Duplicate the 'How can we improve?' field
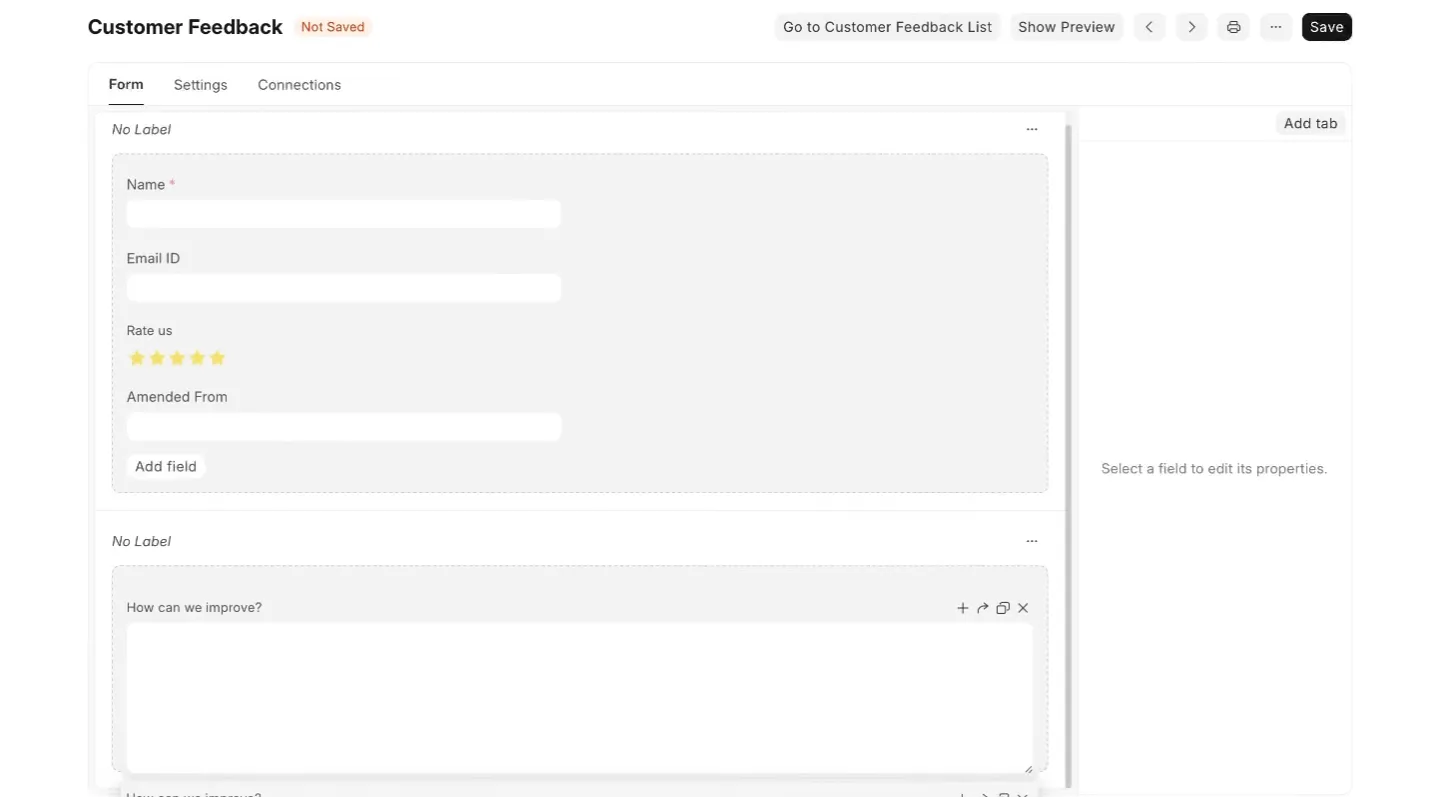The width and height of the screenshot is (1440, 797). tap(1003, 608)
